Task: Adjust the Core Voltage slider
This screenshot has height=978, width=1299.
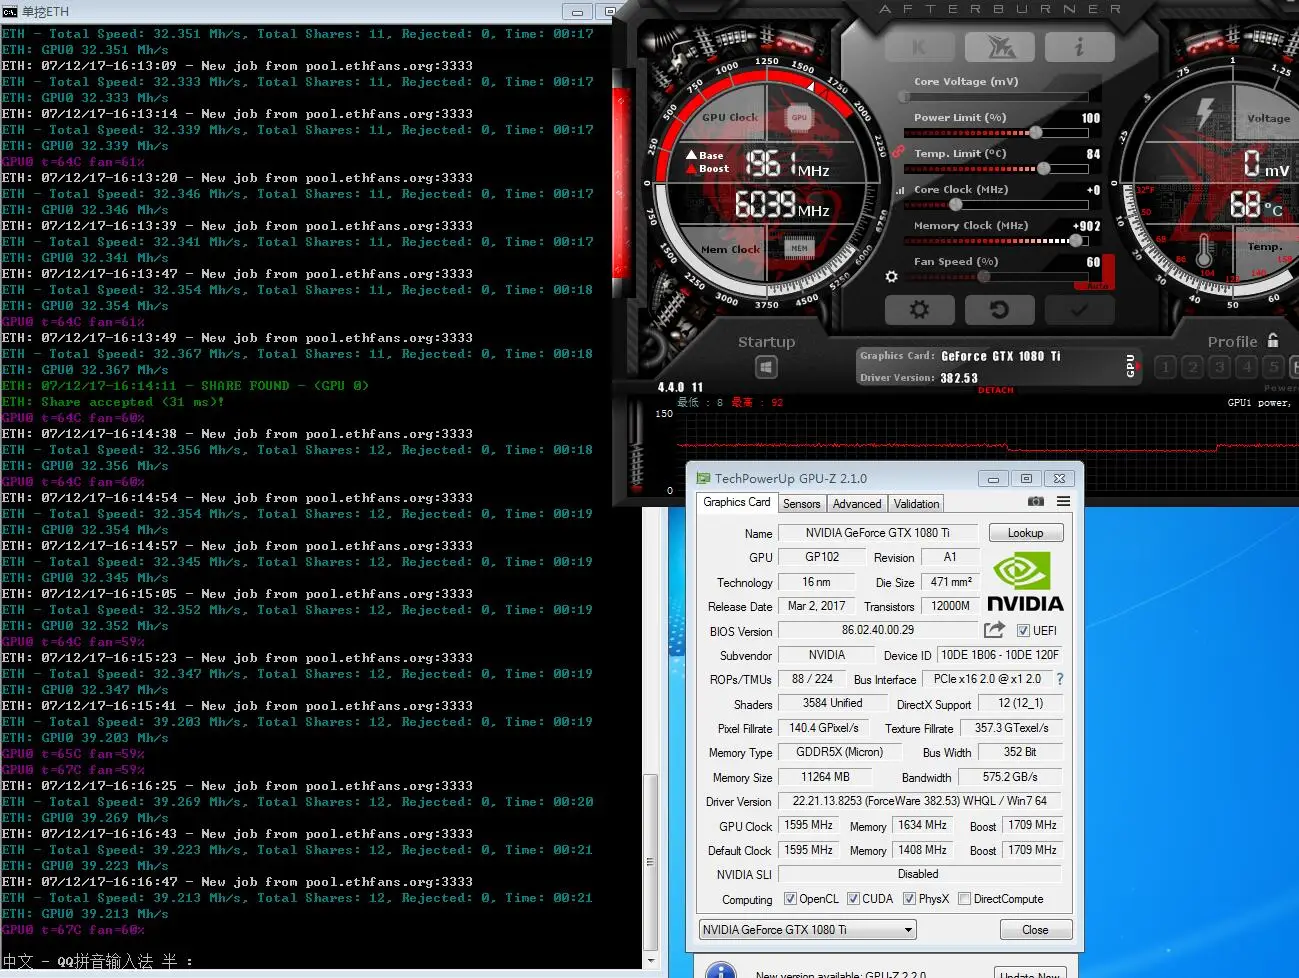Action: coord(995,97)
